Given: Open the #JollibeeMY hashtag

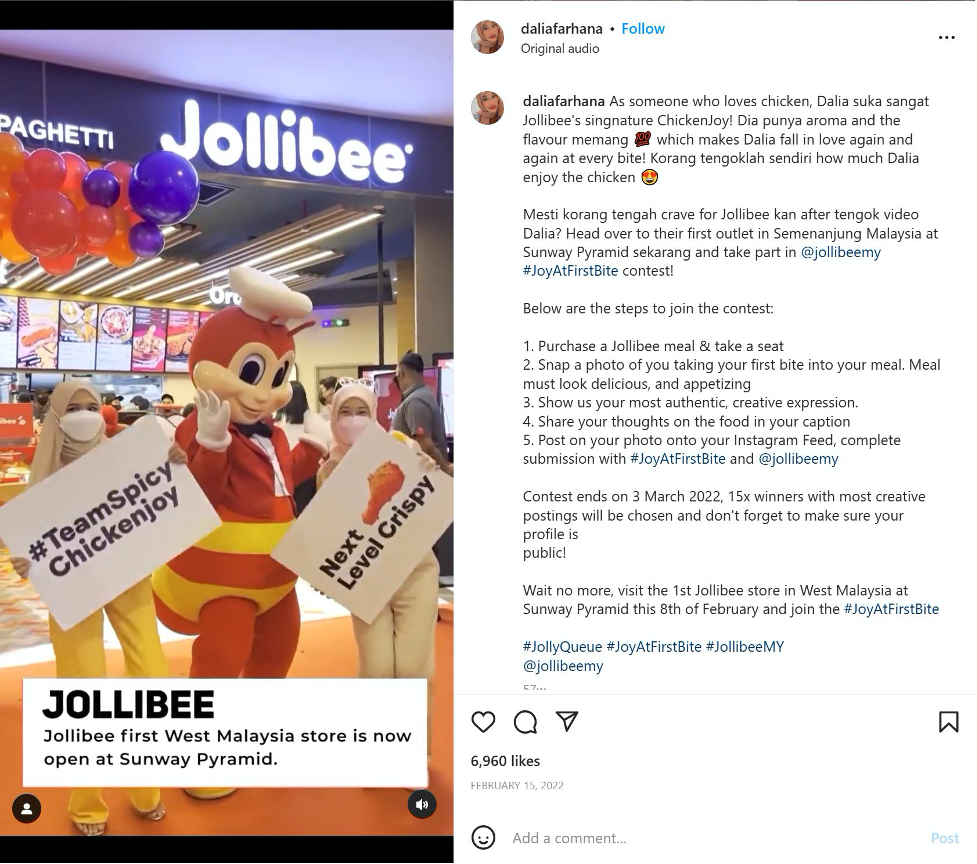Looking at the screenshot, I should tap(745, 647).
